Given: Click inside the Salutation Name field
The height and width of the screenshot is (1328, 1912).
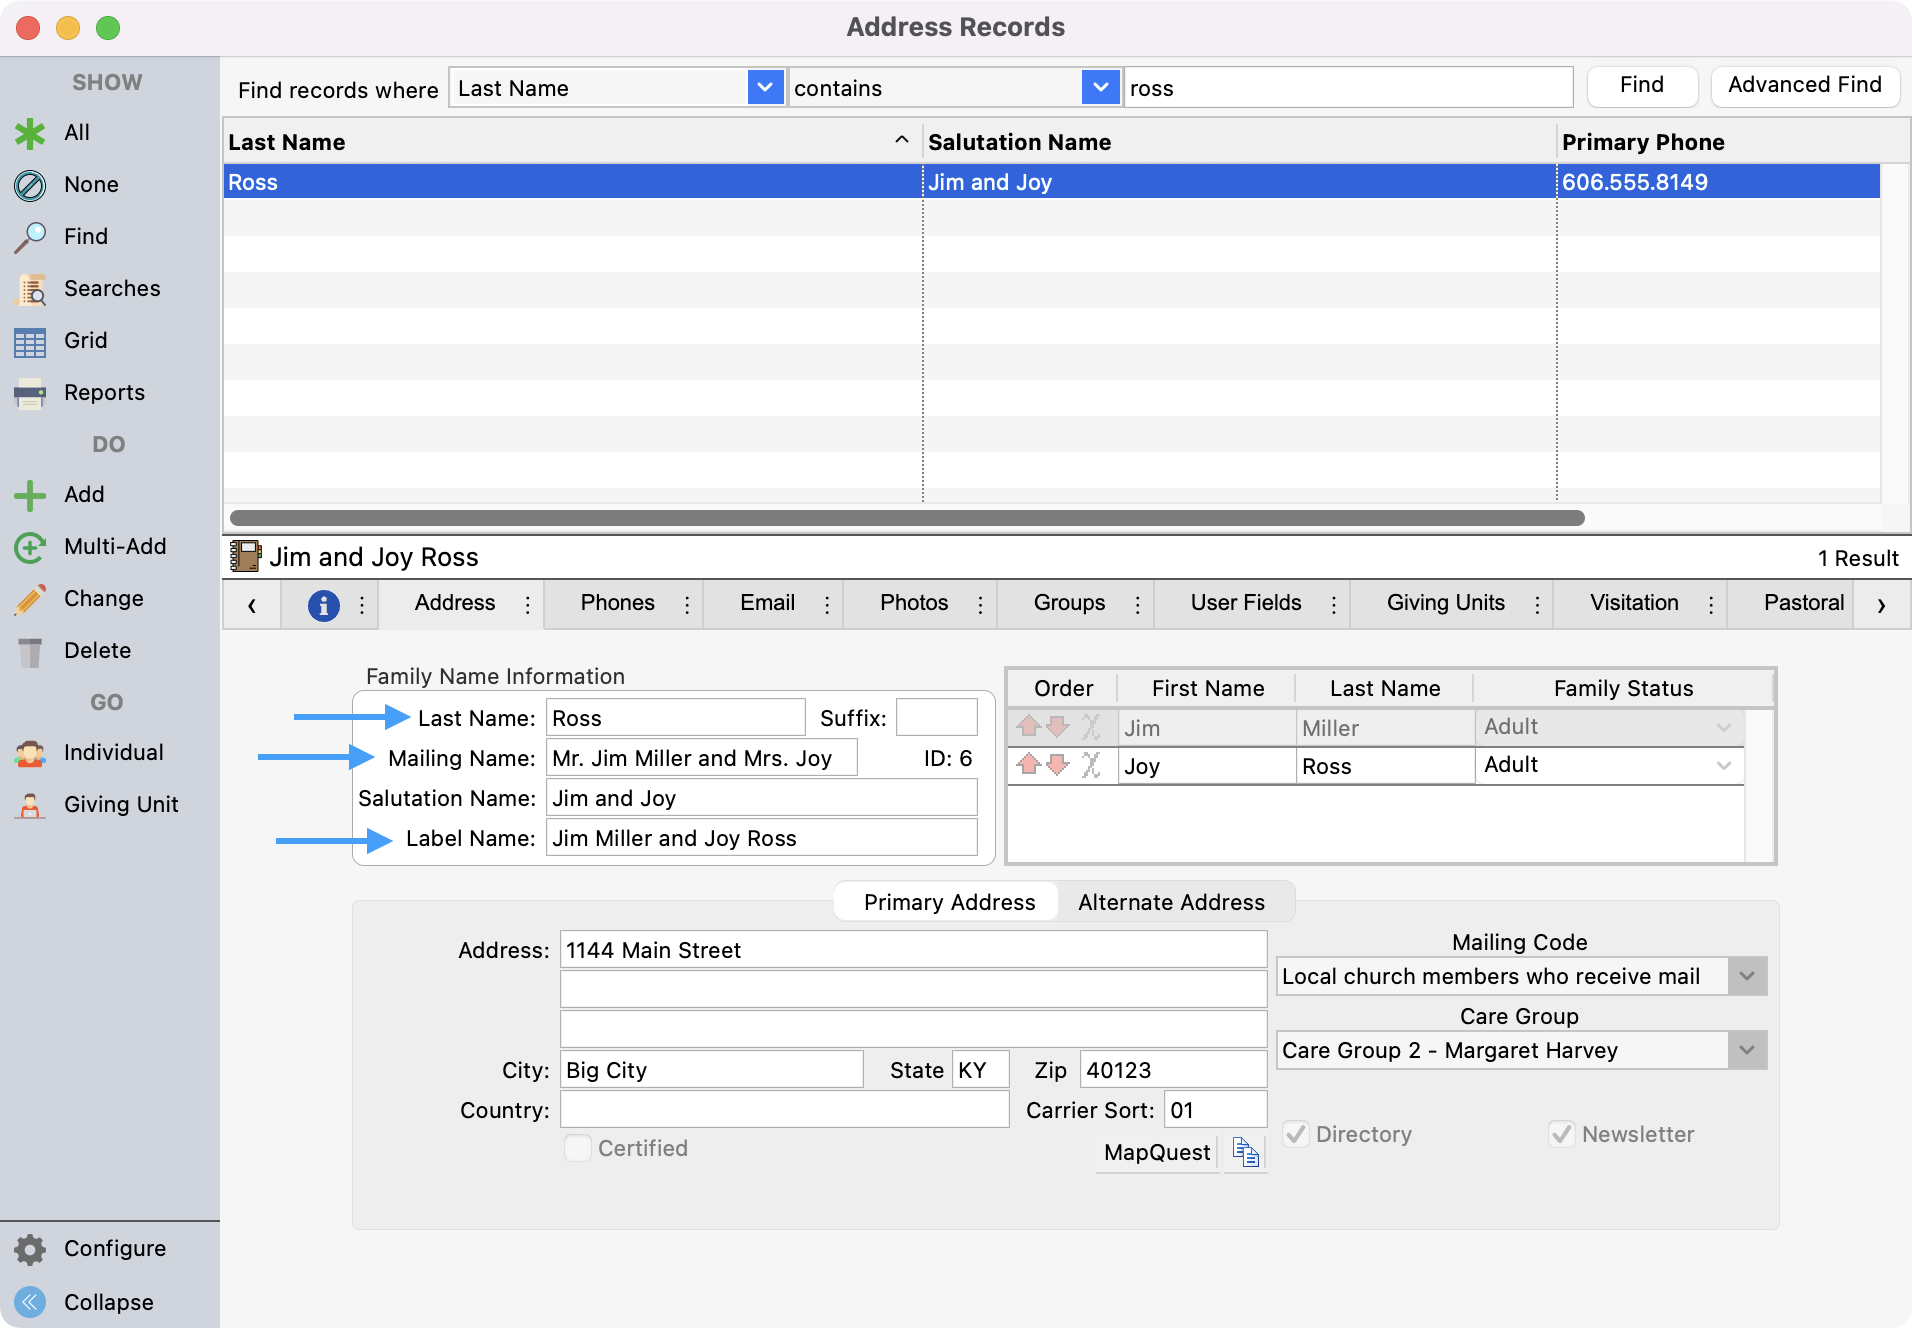Looking at the screenshot, I should click(x=760, y=797).
